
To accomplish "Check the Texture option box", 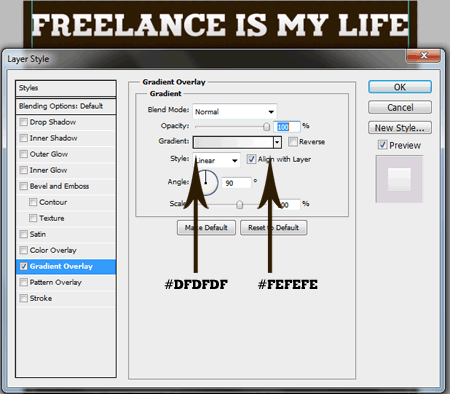I will 33,218.
